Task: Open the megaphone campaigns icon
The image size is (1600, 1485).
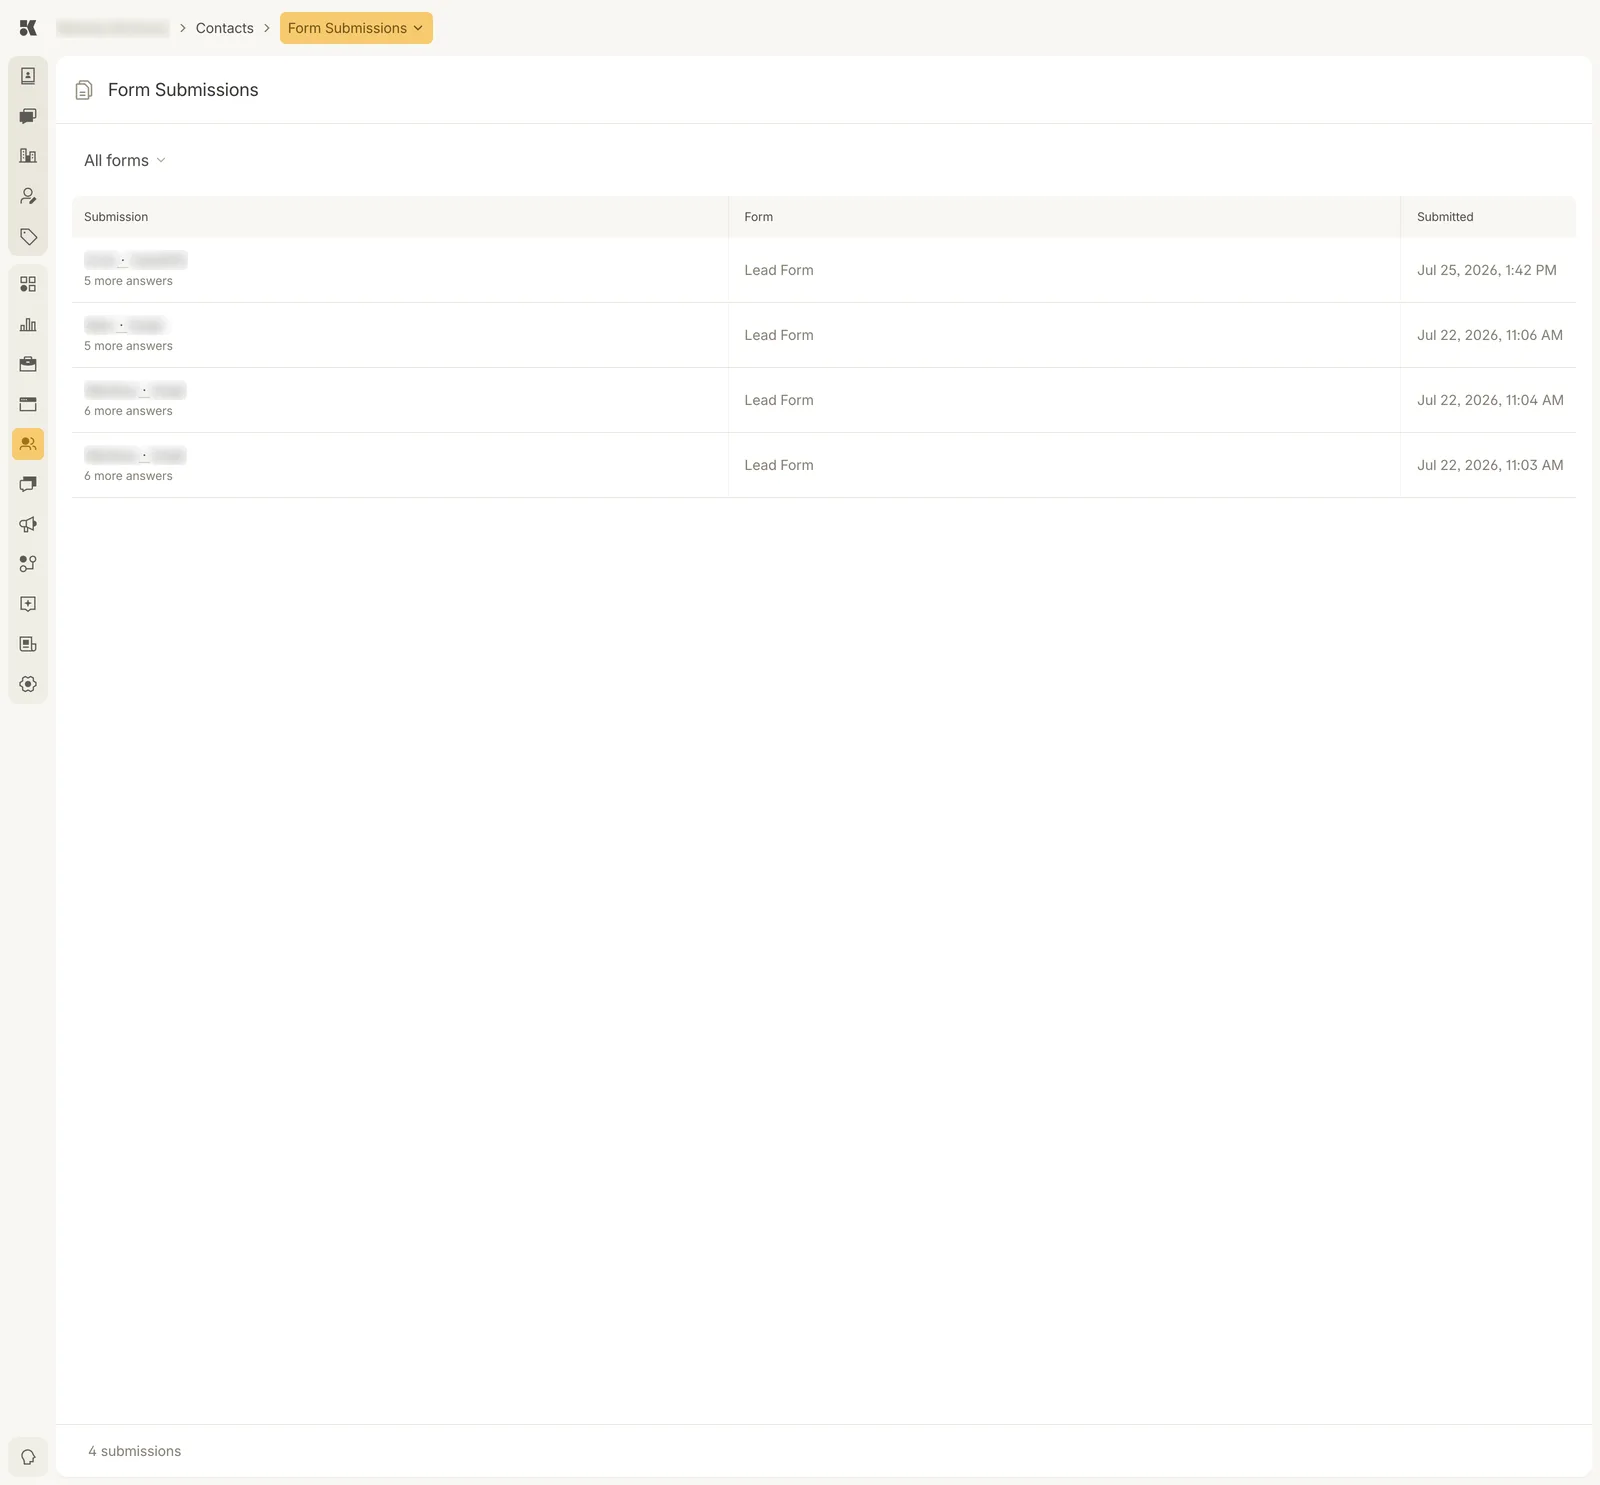Action: [28, 524]
